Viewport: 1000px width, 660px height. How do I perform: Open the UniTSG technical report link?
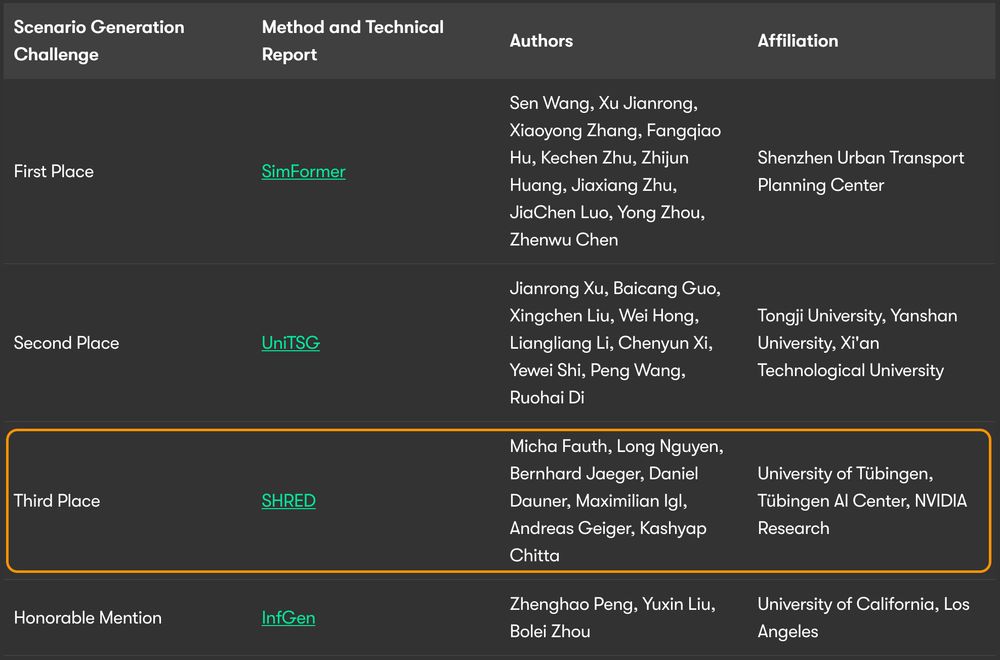(x=290, y=343)
